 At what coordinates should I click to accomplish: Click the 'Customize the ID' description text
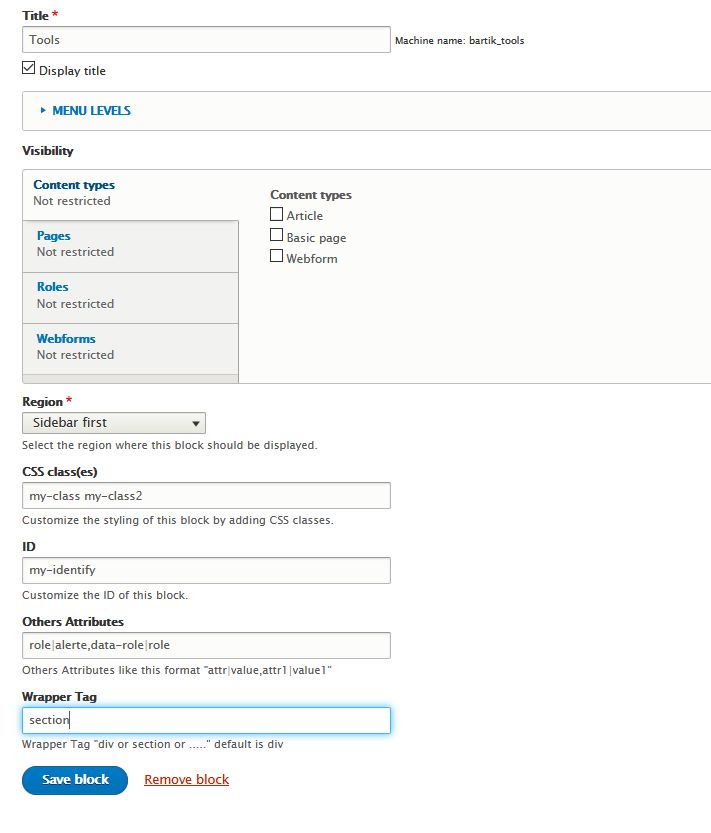pyautogui.click(x=105, y=595)
